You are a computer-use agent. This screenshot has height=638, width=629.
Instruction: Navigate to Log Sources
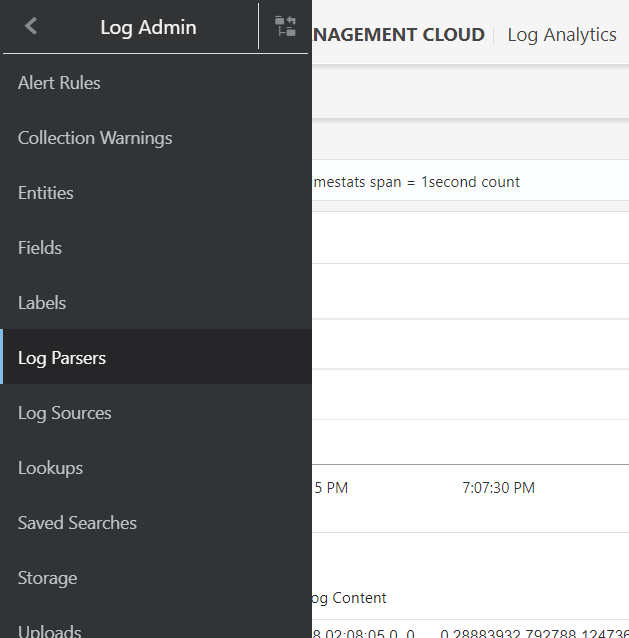[65, 413]
